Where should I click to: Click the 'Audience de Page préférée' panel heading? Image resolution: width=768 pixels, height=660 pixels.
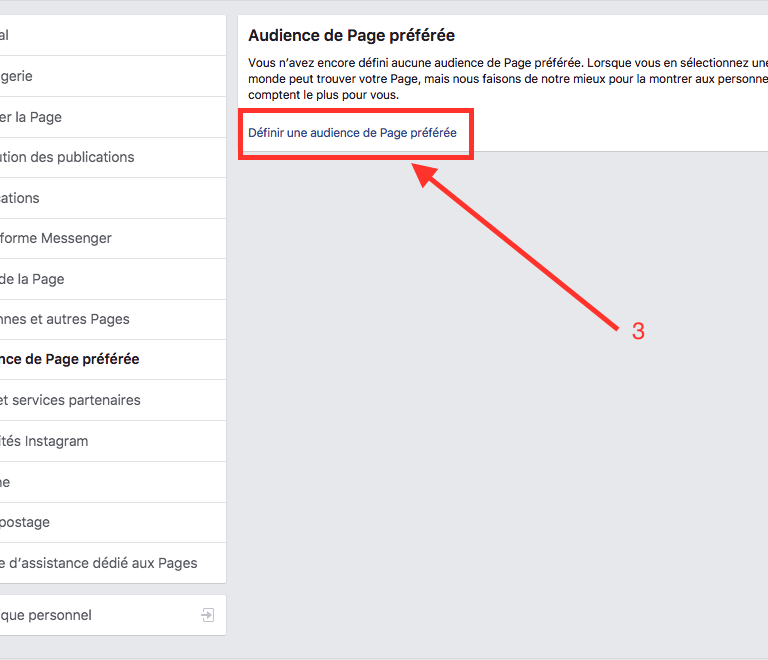(351, 35)
